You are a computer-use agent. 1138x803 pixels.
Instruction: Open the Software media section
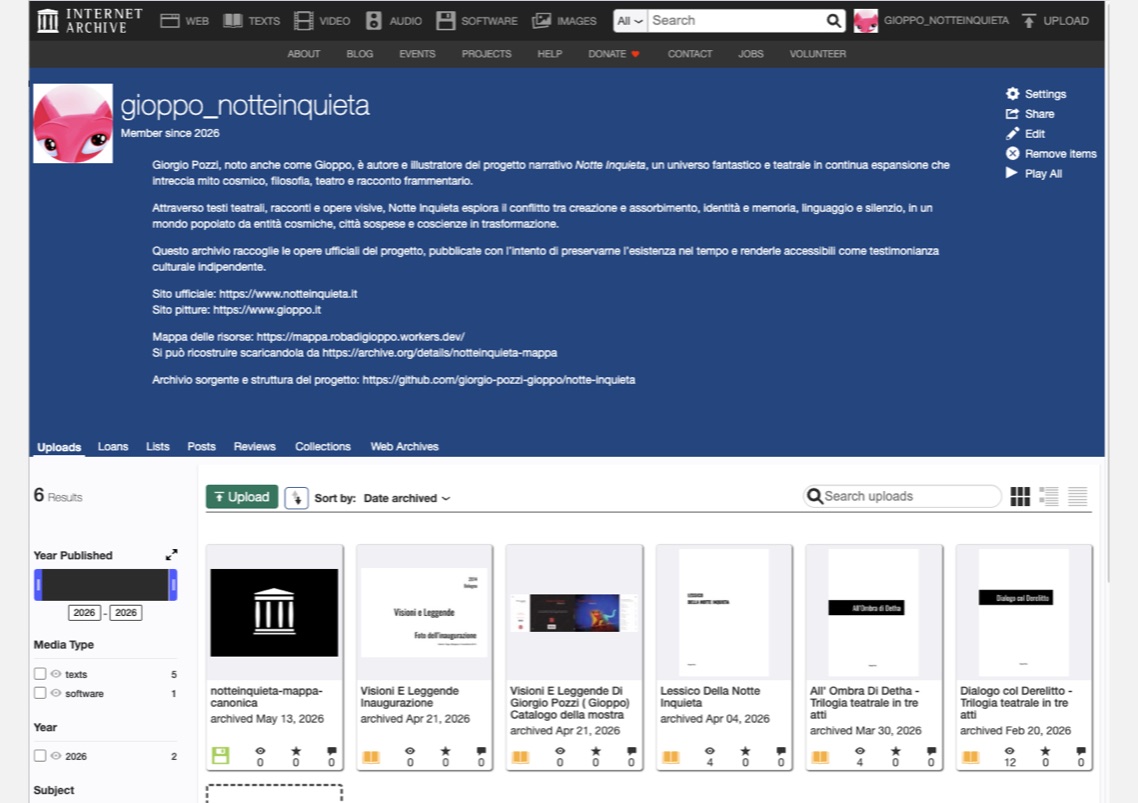click(477, 21)
